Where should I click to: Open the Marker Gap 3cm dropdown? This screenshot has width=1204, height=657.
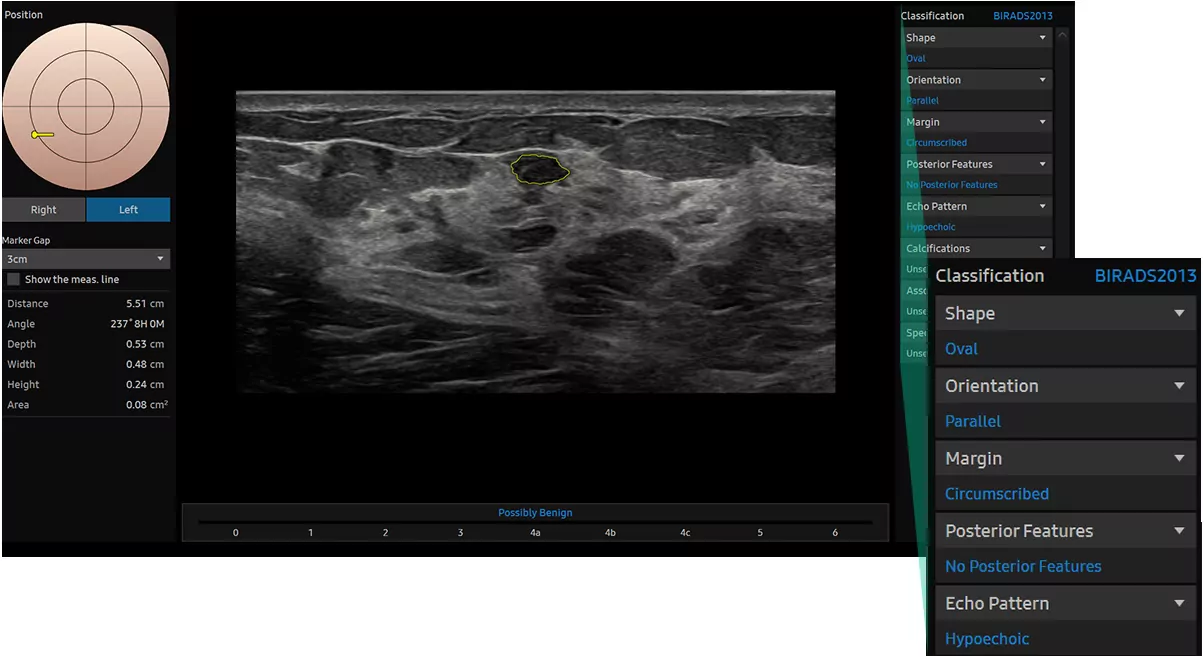(x=86, y=259)
